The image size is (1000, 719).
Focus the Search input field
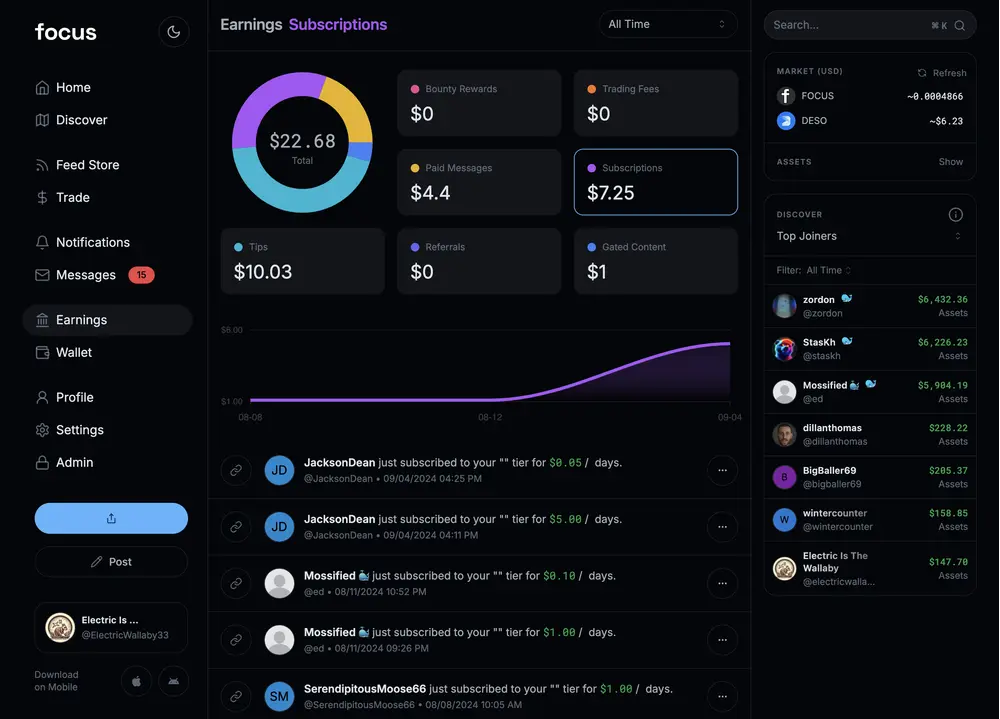click(848, 26)
